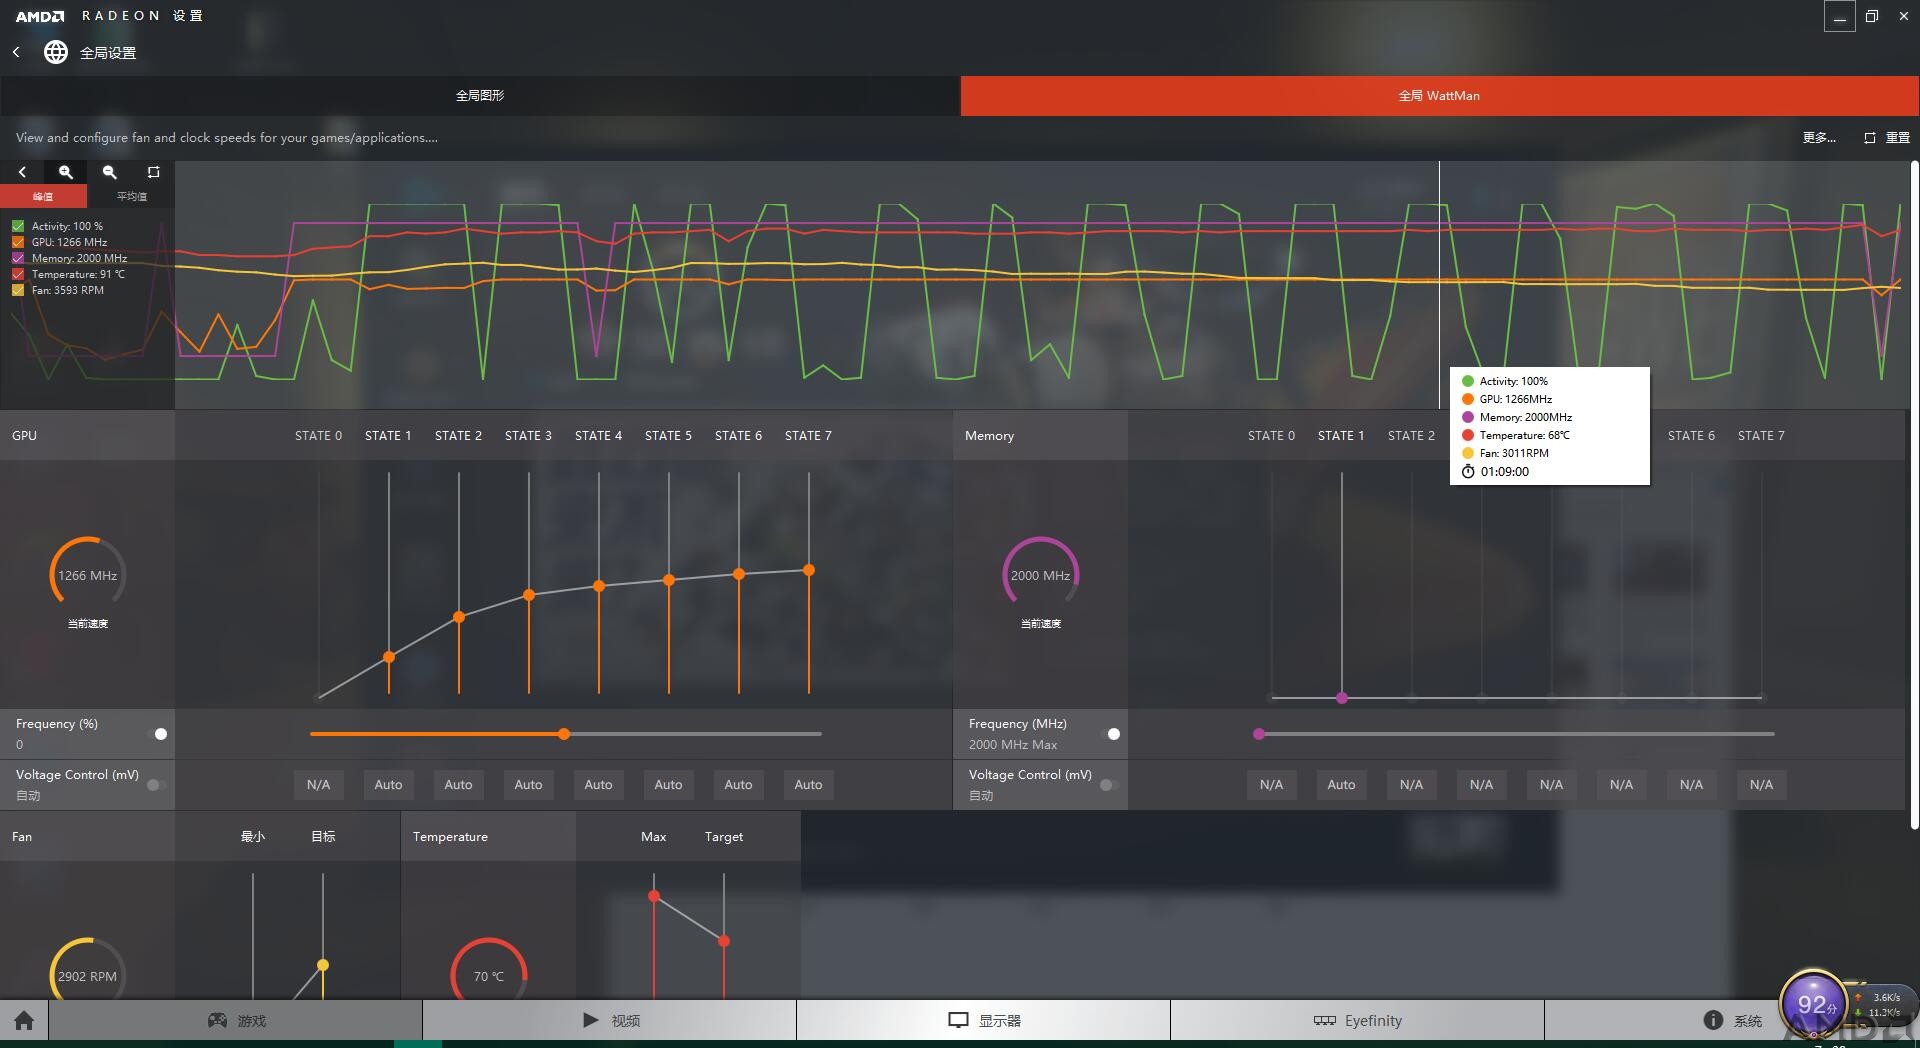Viewport: 1920px width, 1048px height.
Task: Zoom in on the WattMan graph
Action: click(66, 172)
